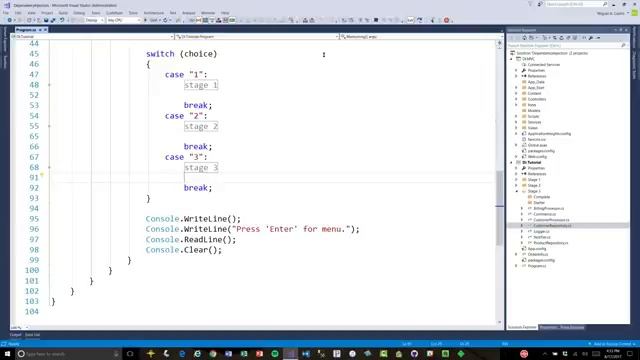Open the Output tab at the bottom
The width and height of the screenshot is (640, 360).
(16, 335)
